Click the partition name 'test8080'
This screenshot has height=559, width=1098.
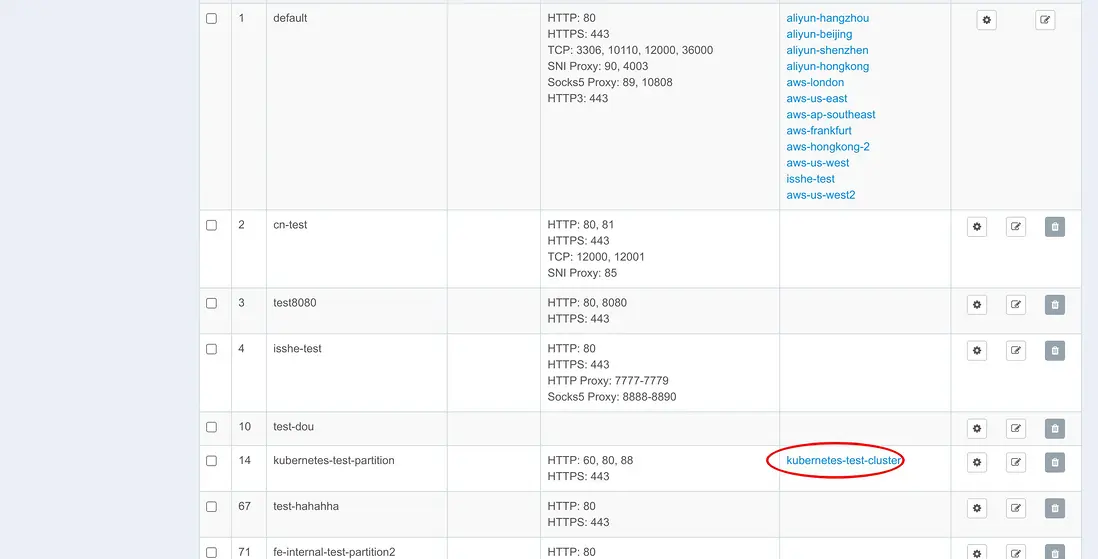click(294, 303)
